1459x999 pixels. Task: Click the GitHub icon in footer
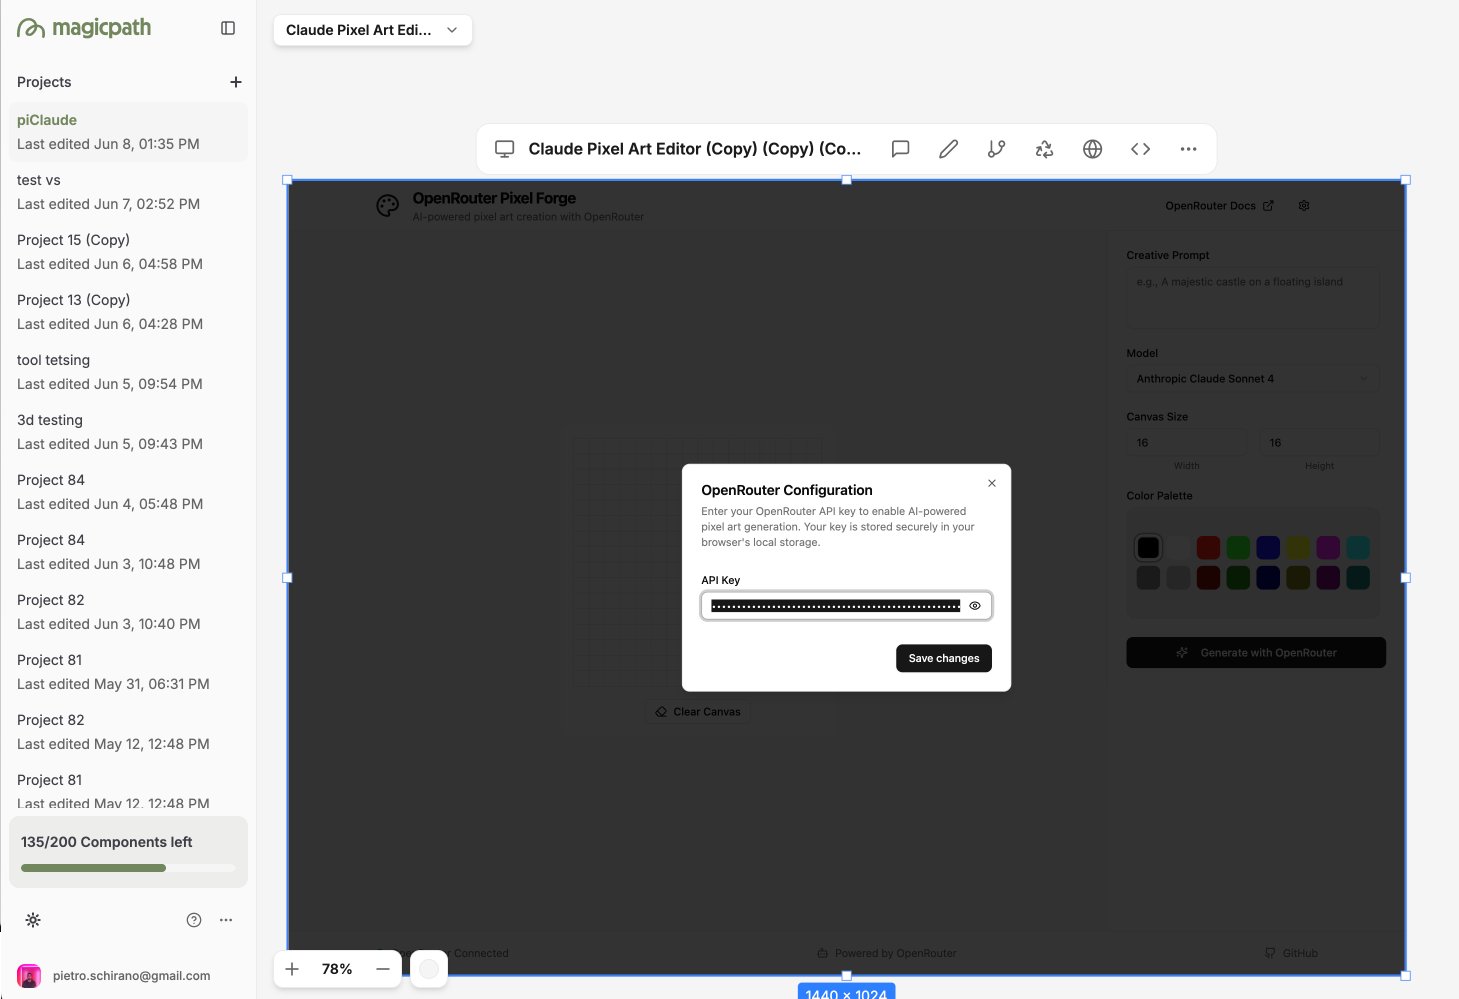click(x=1270, y=953)
